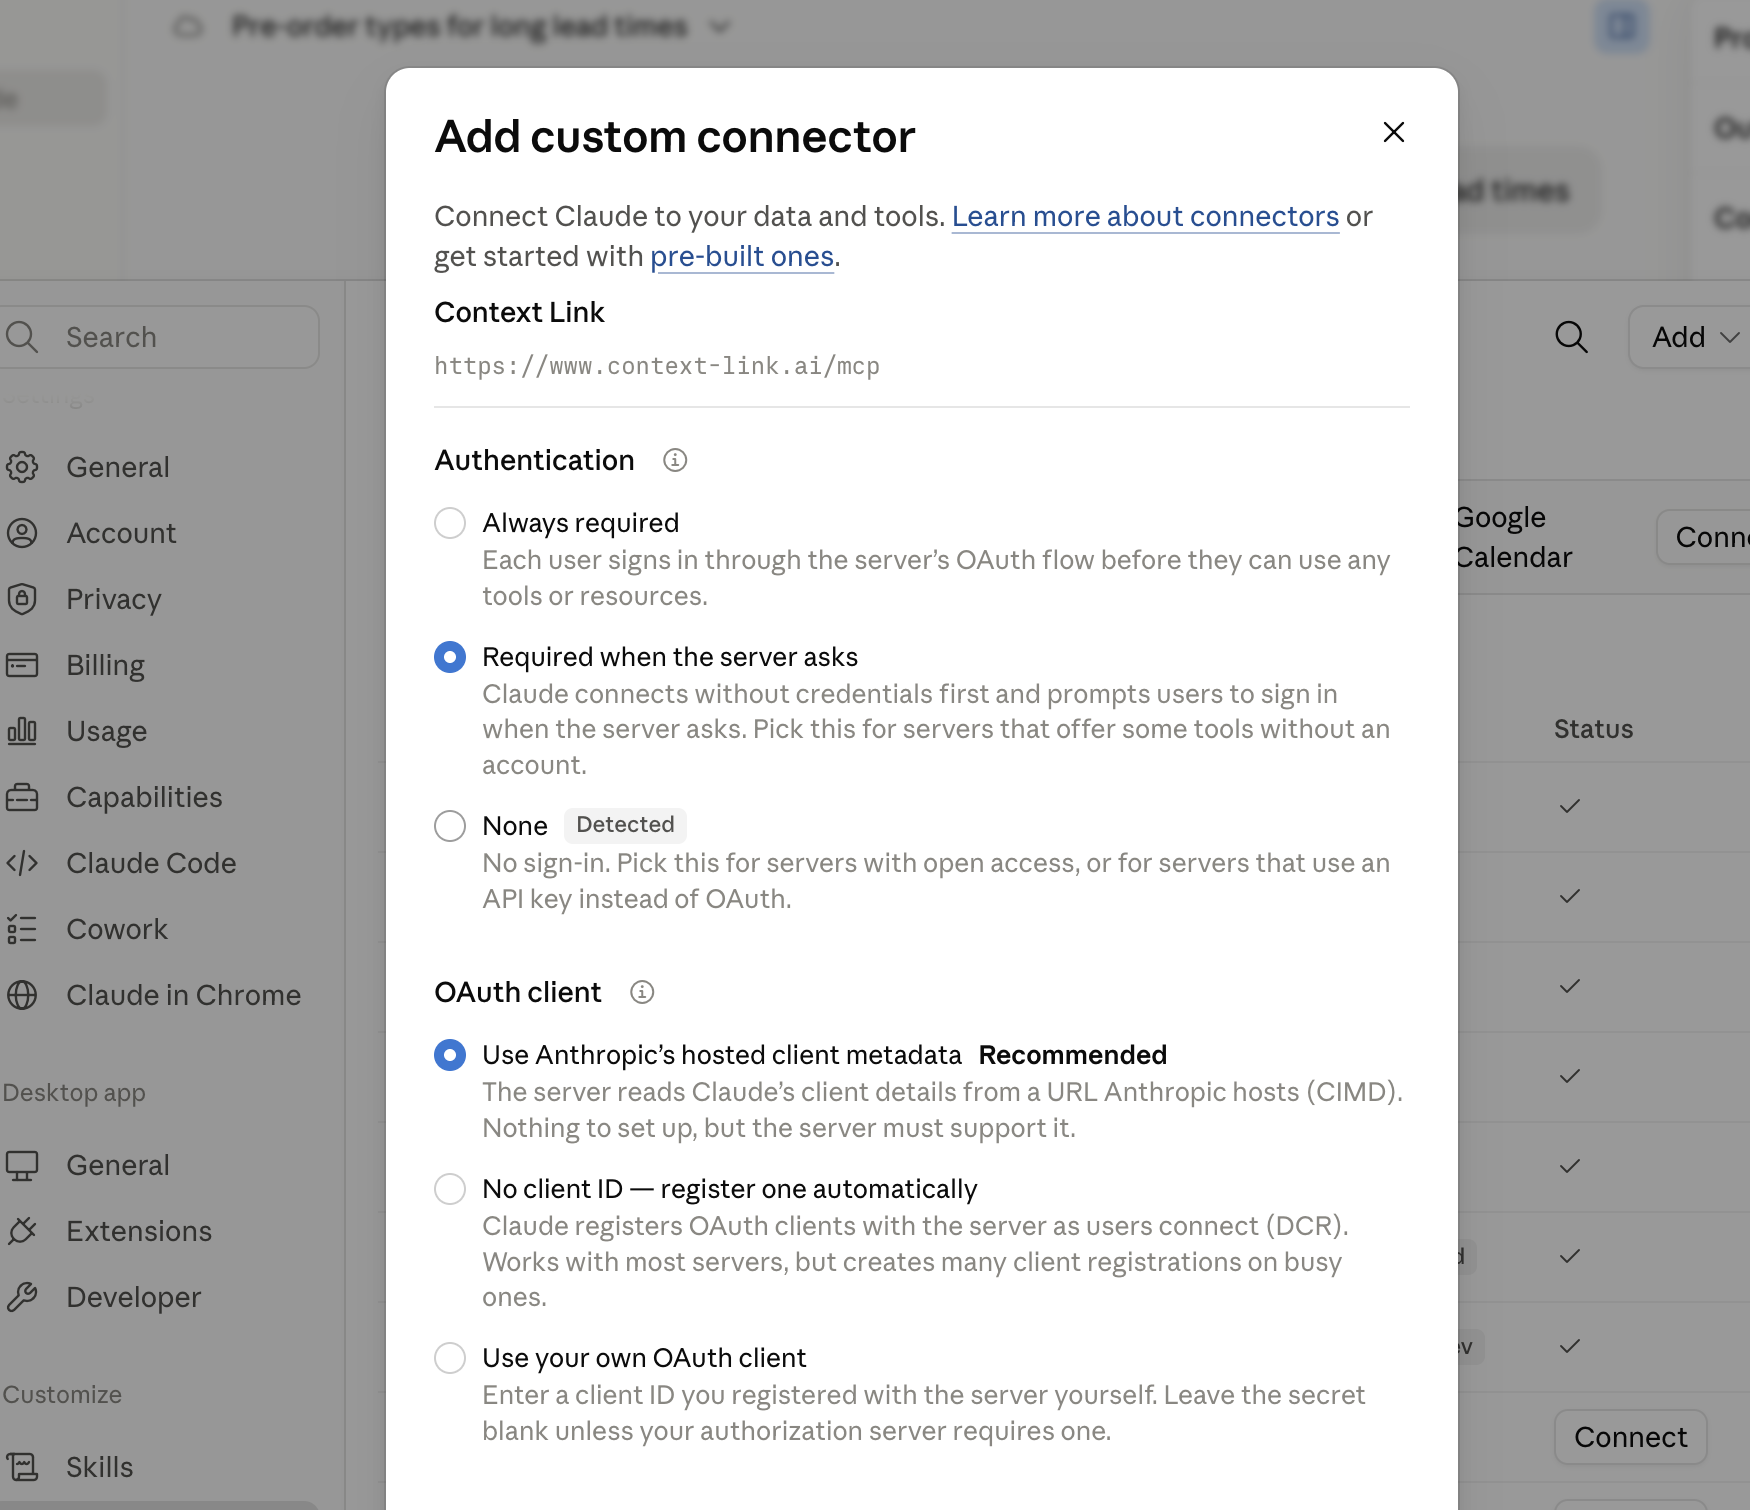Choose Use Anthropic's hosted client metadata

(x=450, y=1055)
